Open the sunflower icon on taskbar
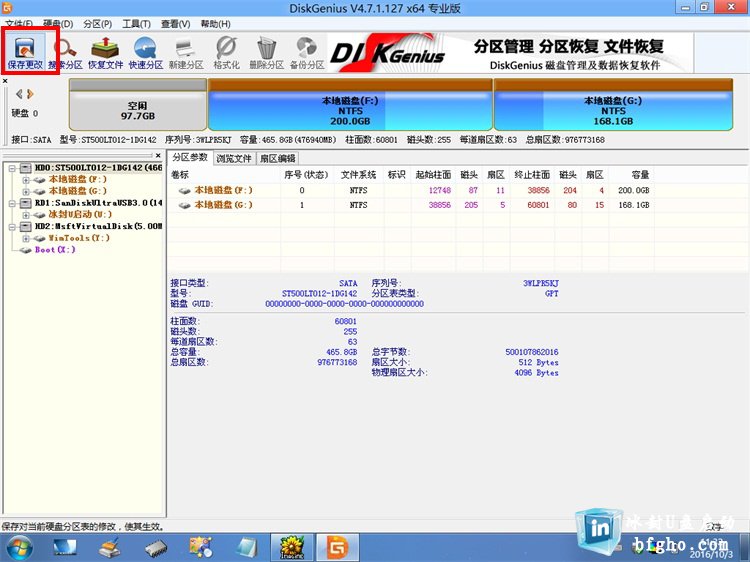Image resolution: width=750 pixels, height=562 pixels. point(292,548)
